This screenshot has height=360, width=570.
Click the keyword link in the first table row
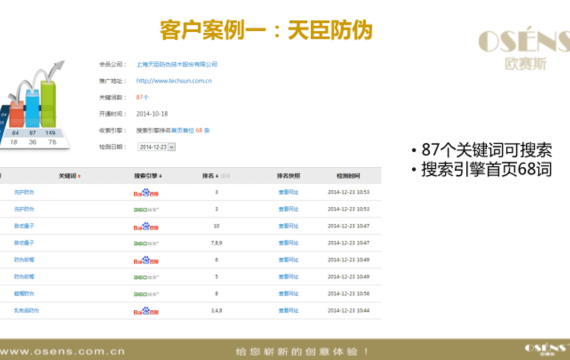[x=24, y=192]
